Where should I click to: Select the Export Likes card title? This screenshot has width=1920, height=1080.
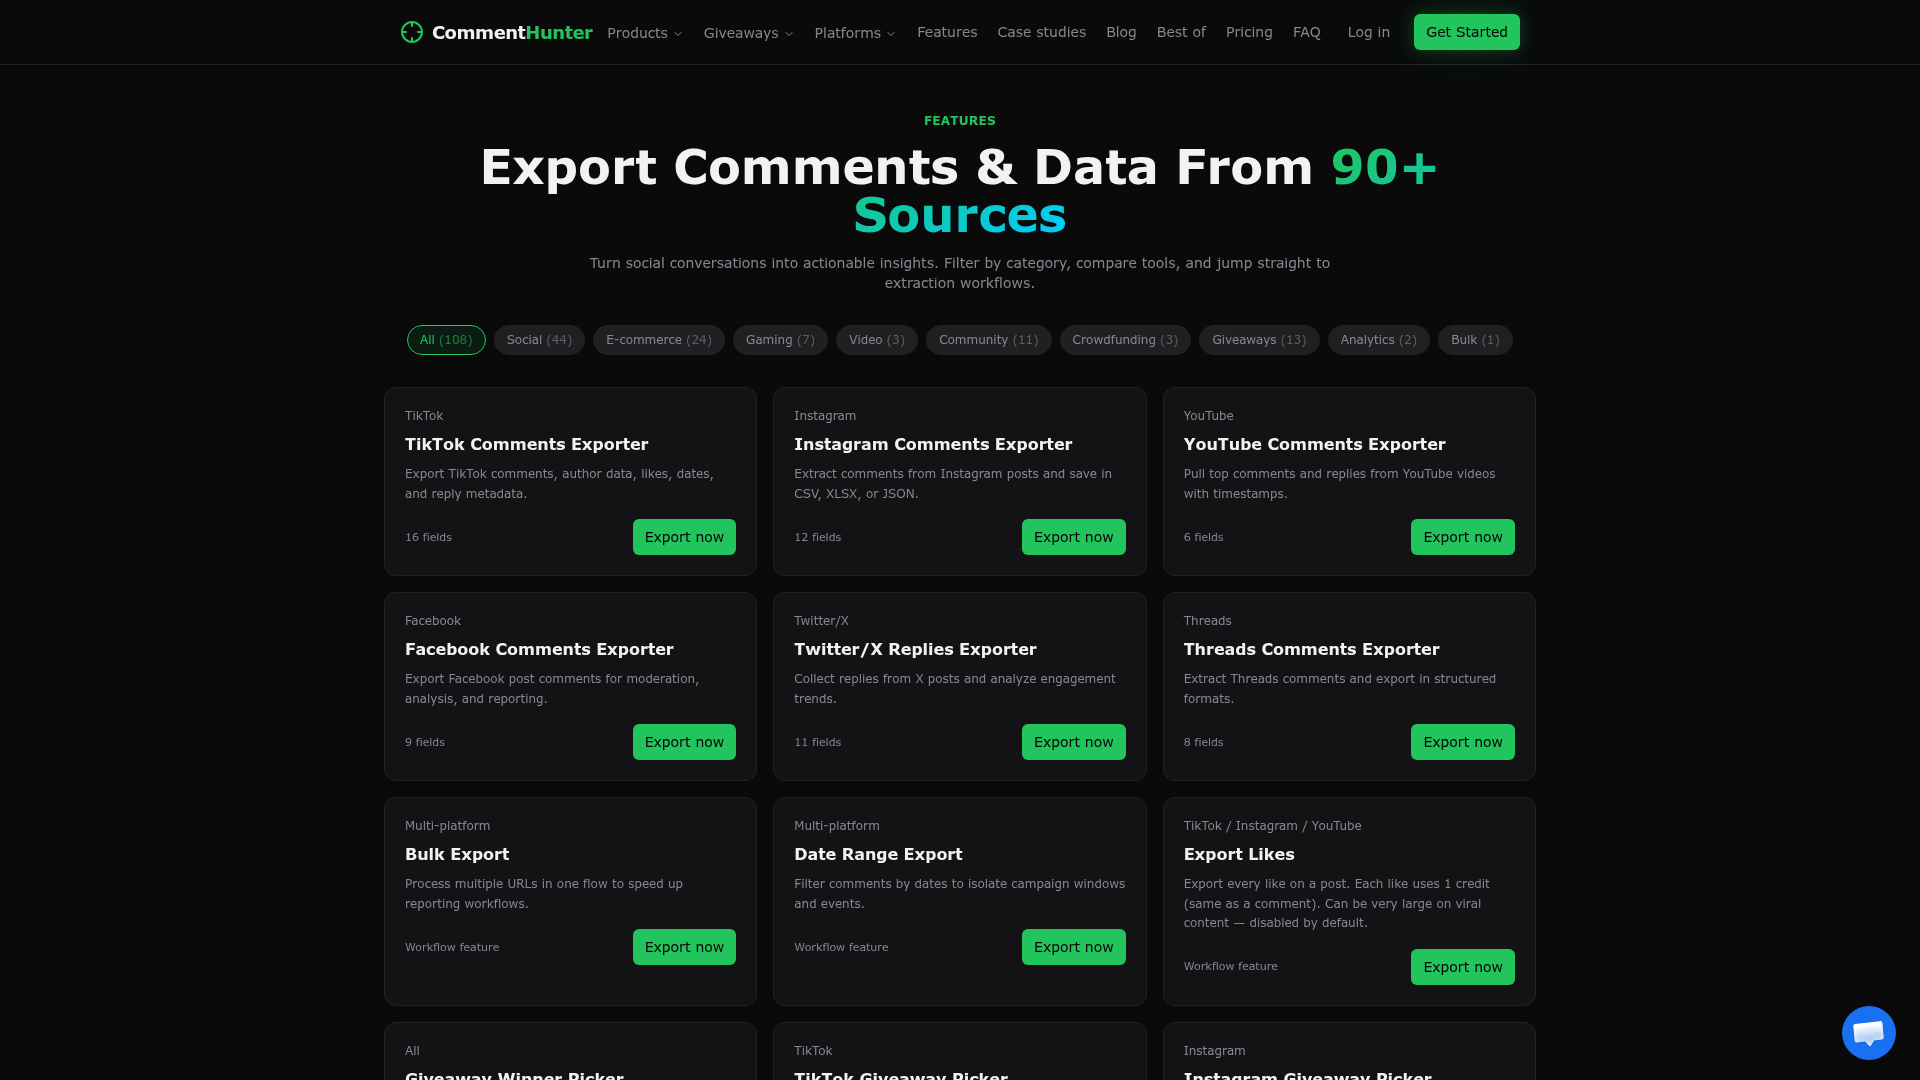pyautogui.click(x=1239, y=854)
